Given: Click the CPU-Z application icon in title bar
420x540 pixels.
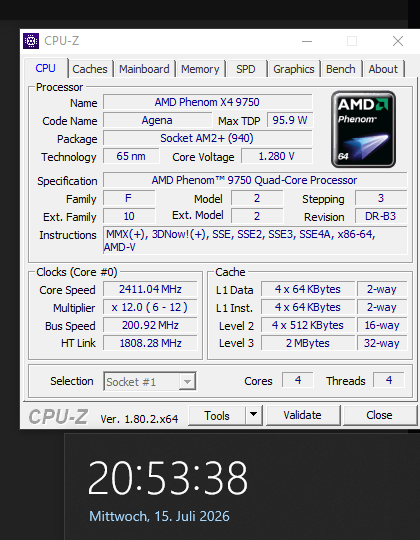Looking at the screenshot, I should [31, 41].
